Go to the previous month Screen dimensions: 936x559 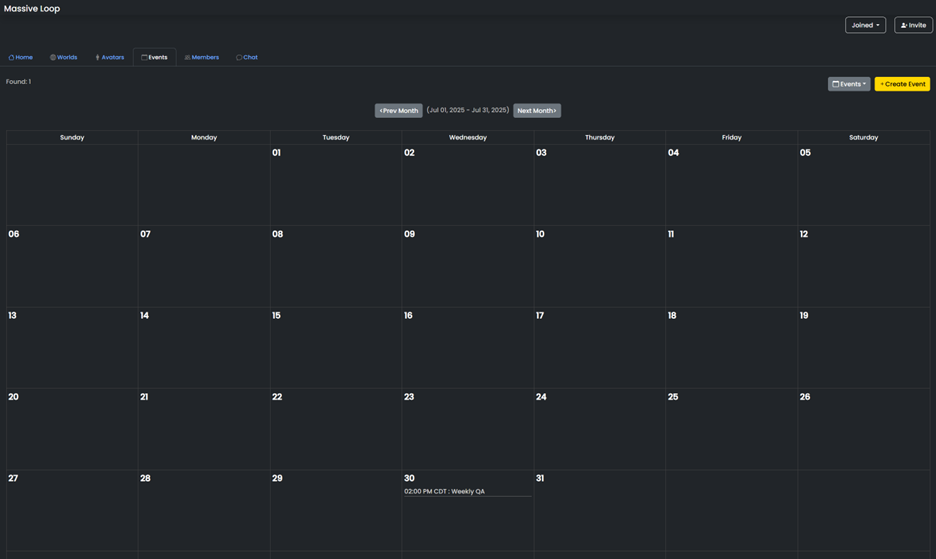click(398, 110)
